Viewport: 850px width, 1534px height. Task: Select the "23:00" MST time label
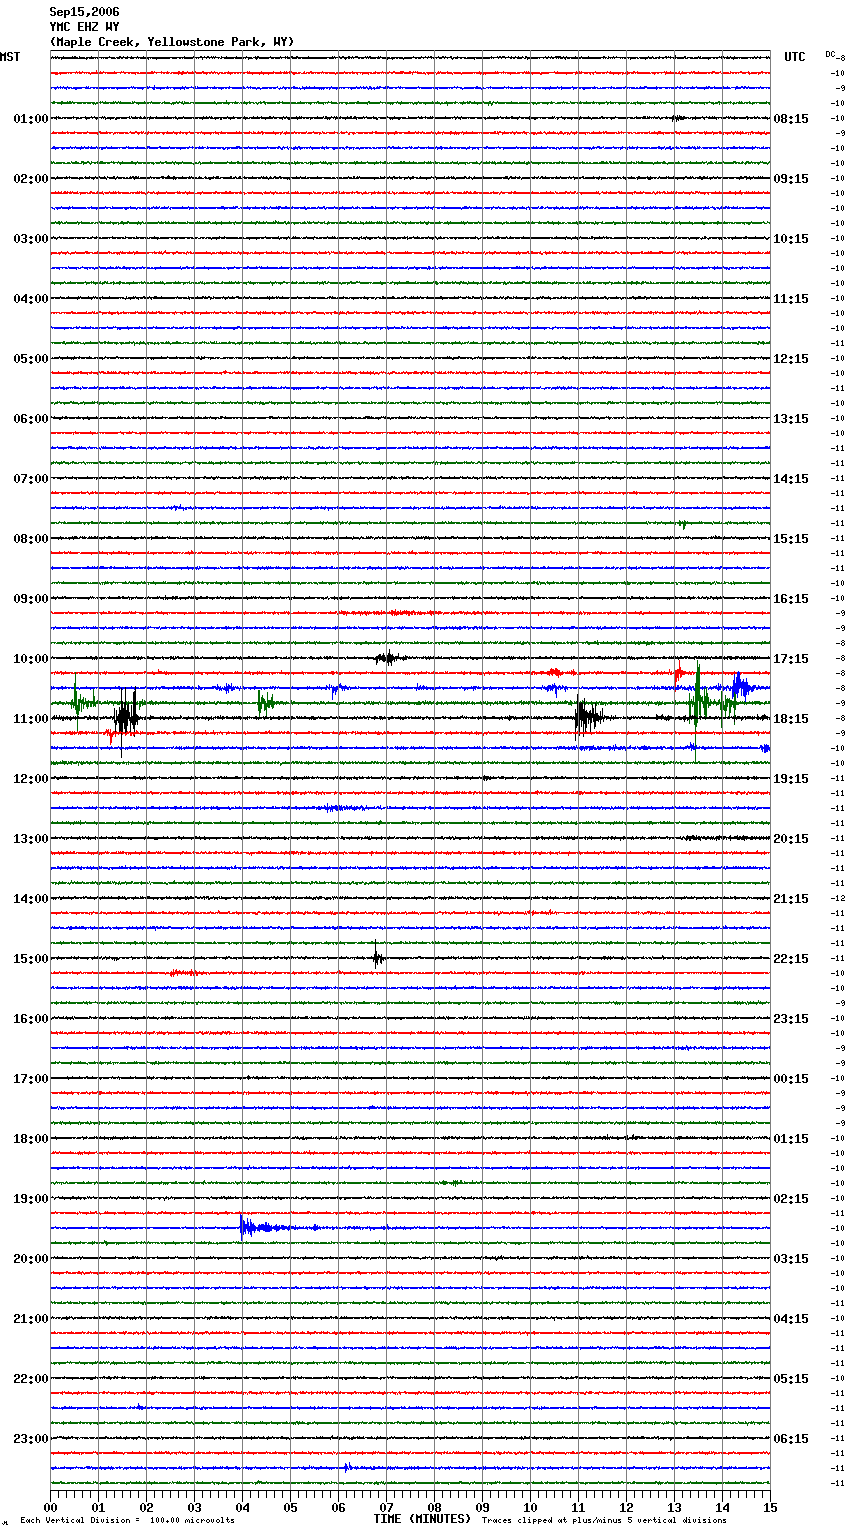30,1439
